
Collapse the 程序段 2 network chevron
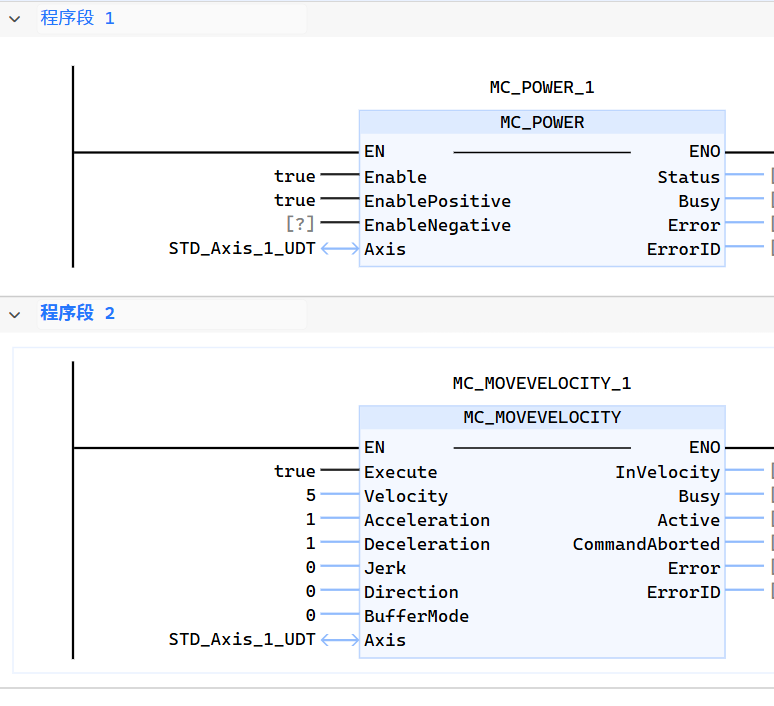pos(14,314)
